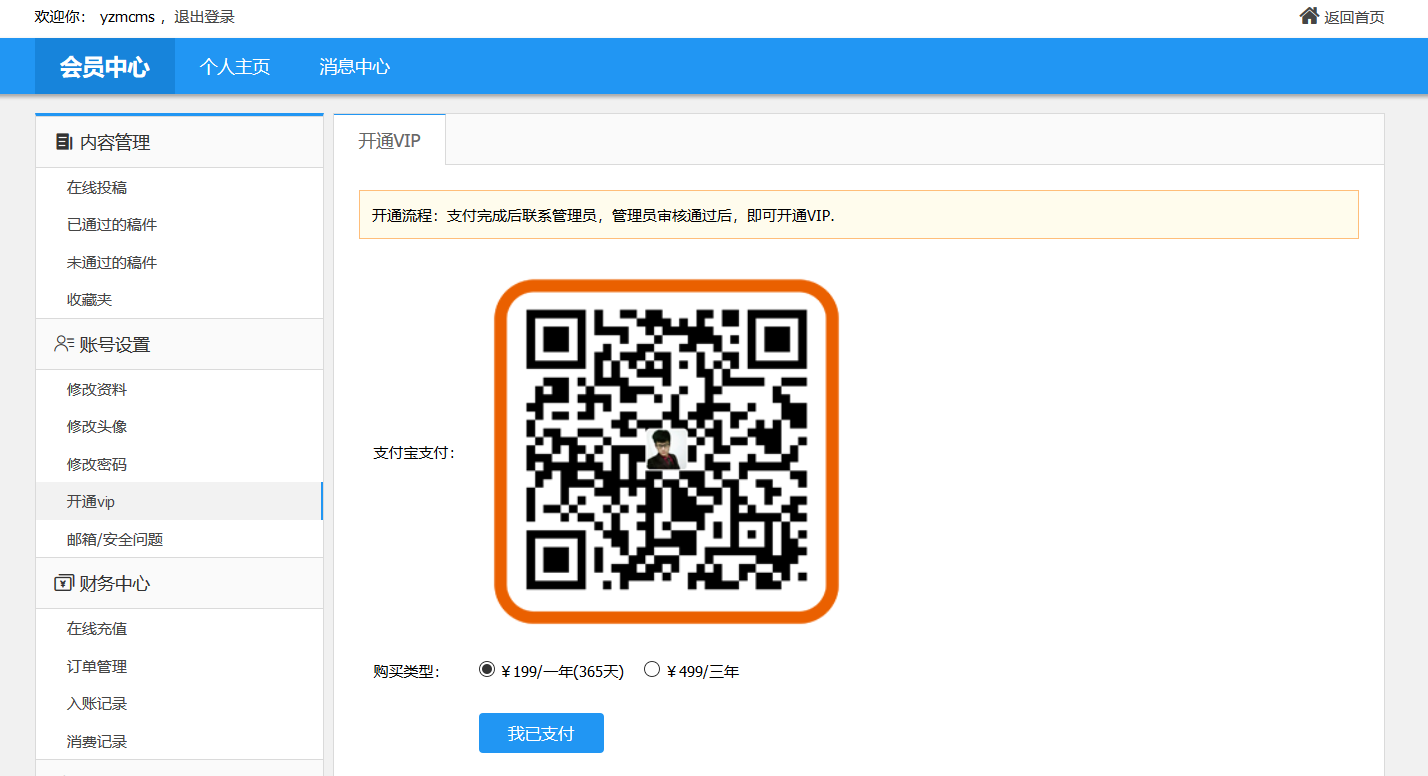Click the home icon beside 返回首页

pyautogui.click(x=1309, y=16)
